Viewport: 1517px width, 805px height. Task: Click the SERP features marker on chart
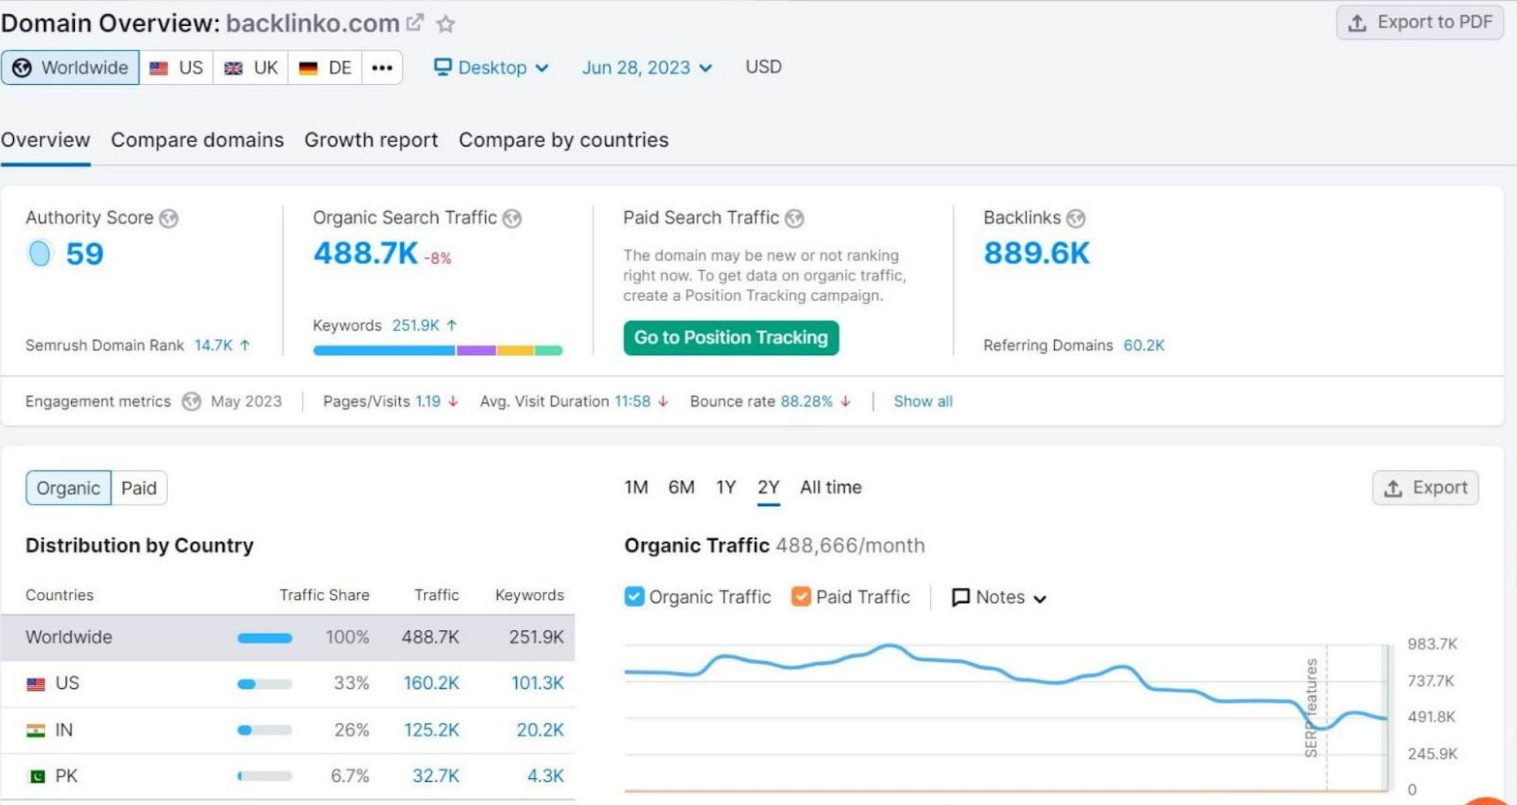coord(1311,708)
